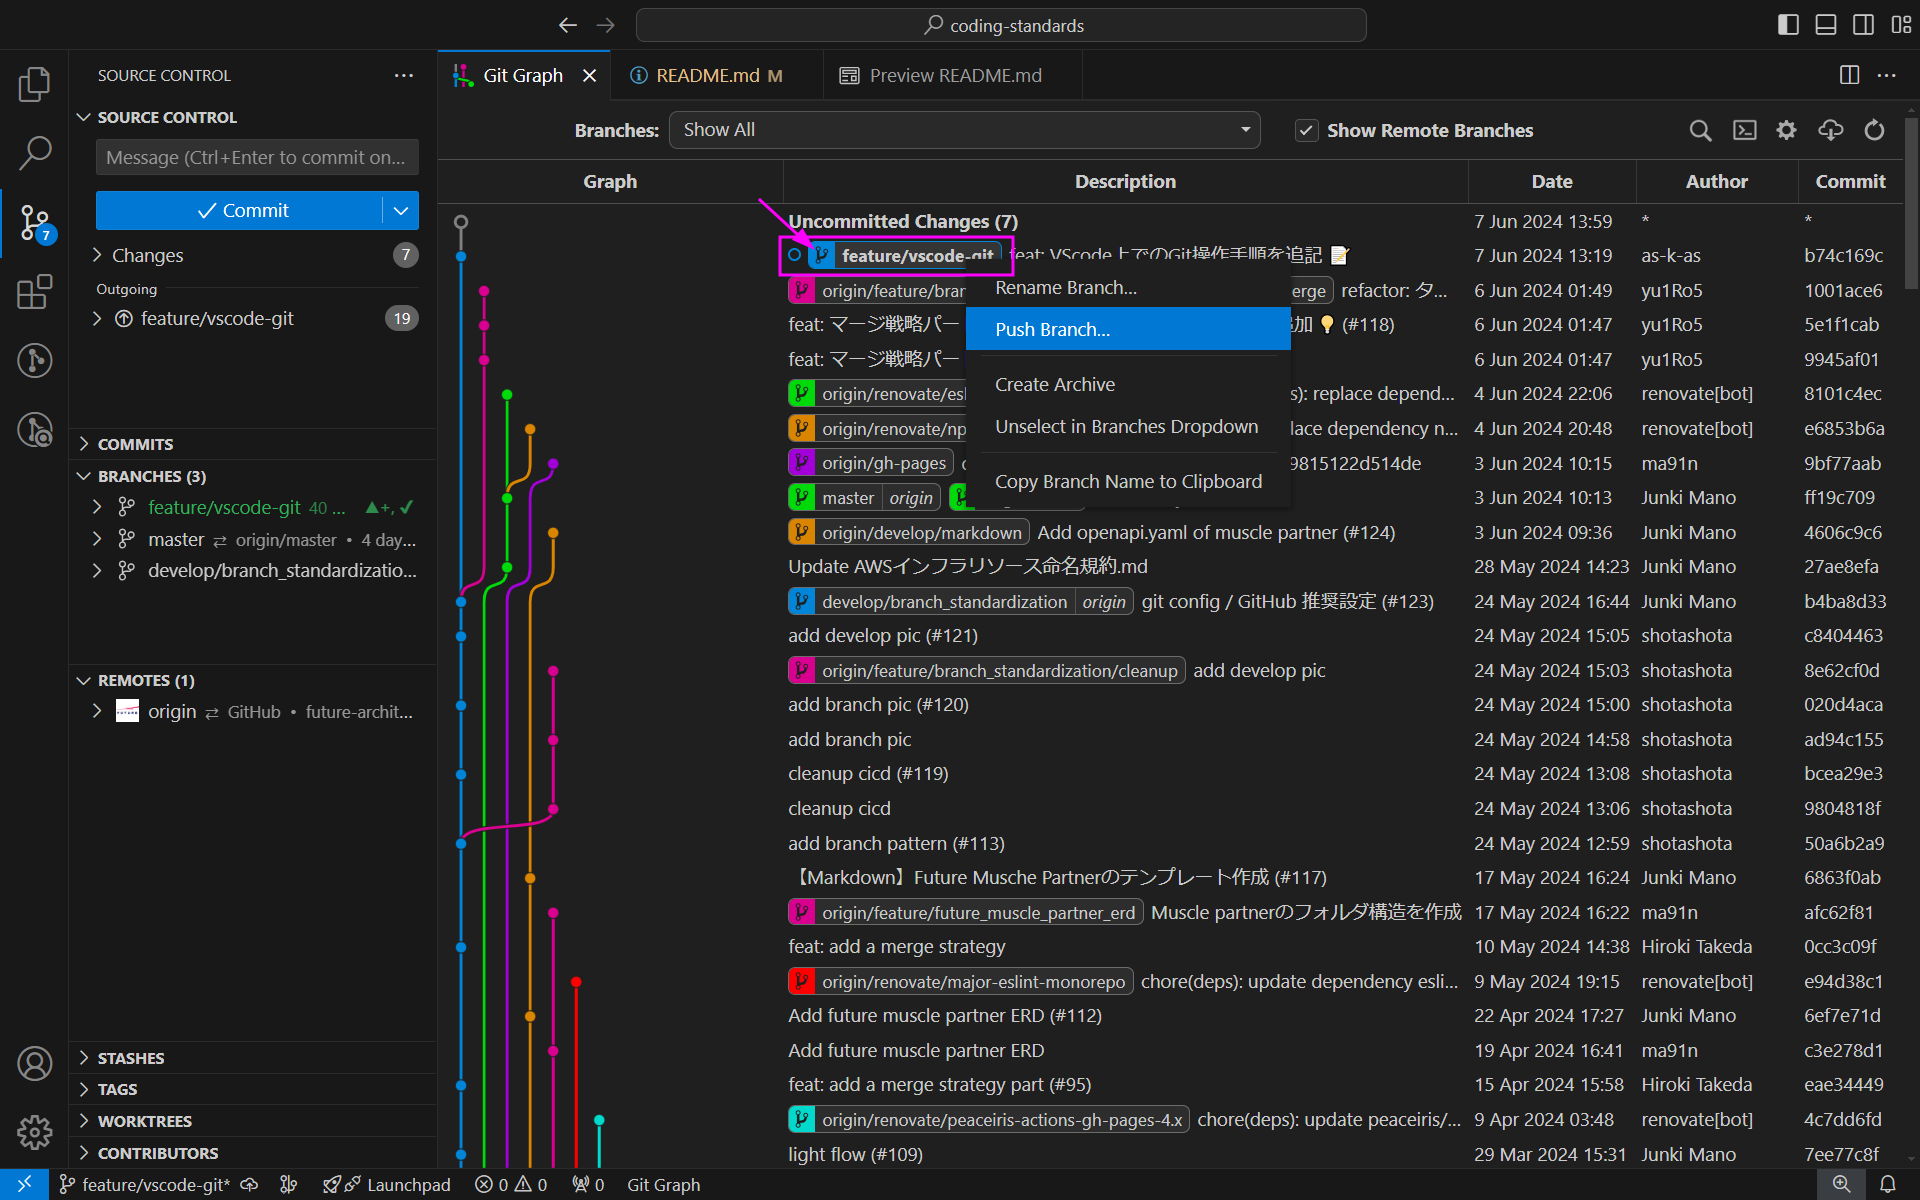Open editor More Actions ellipsis
The image size is (1920, 1200).
pyautogui.click(x=1886, y=75)
